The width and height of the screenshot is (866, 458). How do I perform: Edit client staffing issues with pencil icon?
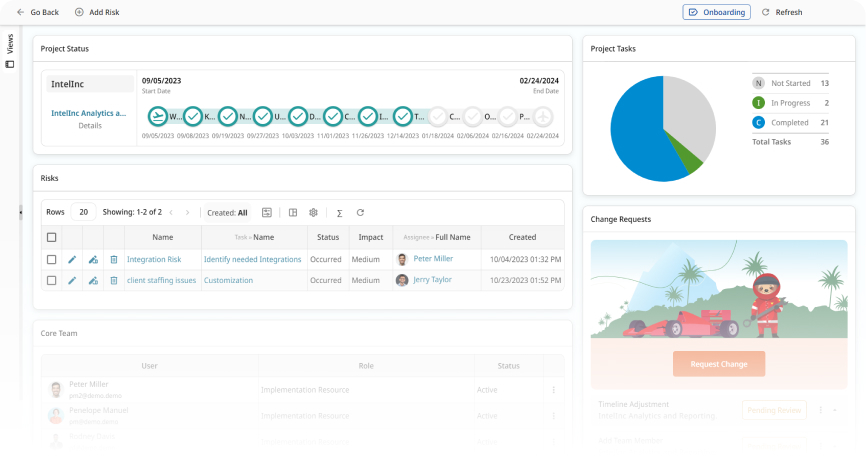(72, 281)
